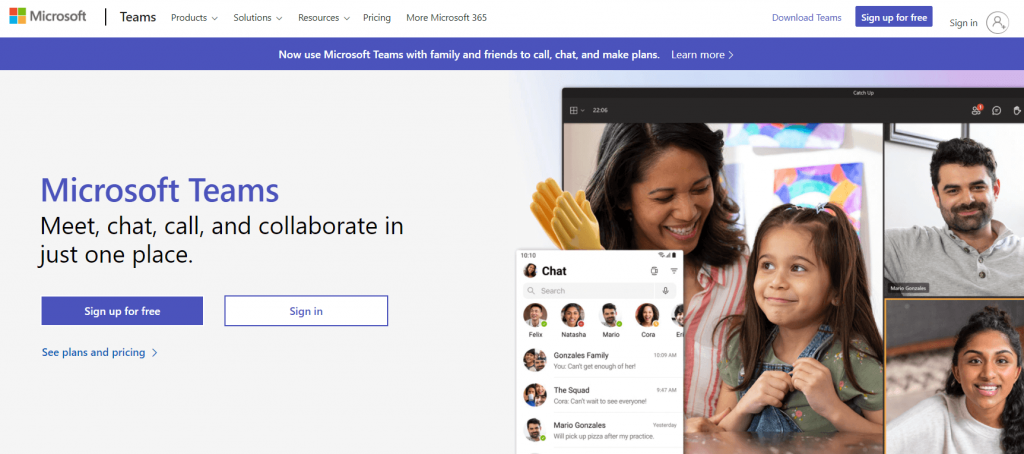Open More Microsoft 365 nav item
Screen dimensions: 1024x454
pos(446,18)
